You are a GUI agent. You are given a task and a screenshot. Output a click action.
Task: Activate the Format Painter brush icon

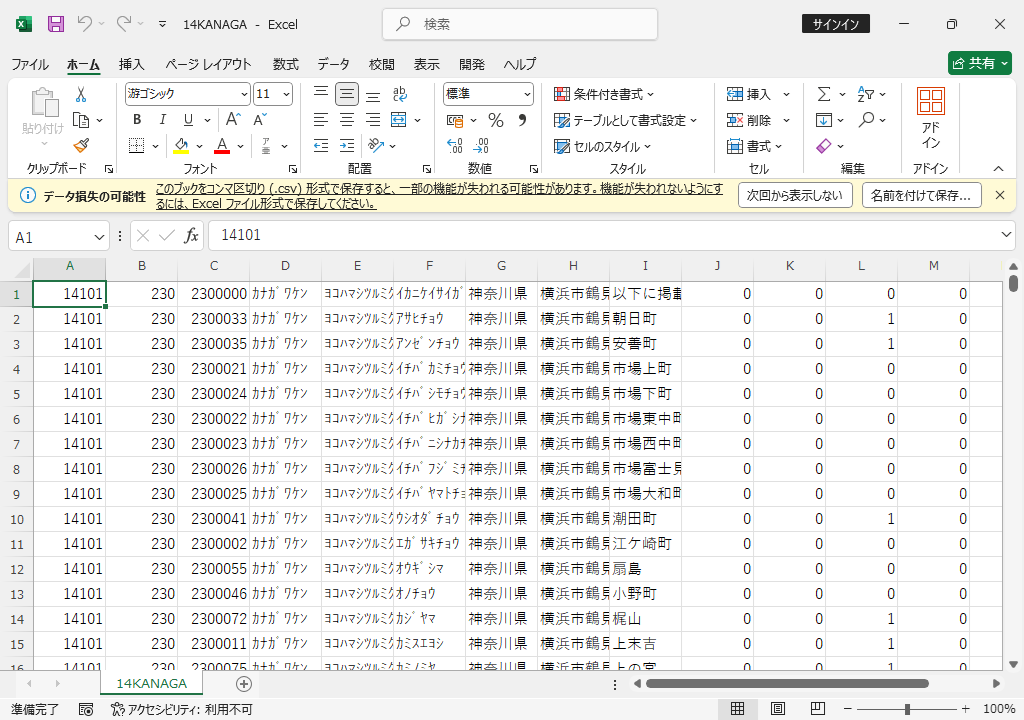pos(81,146)
